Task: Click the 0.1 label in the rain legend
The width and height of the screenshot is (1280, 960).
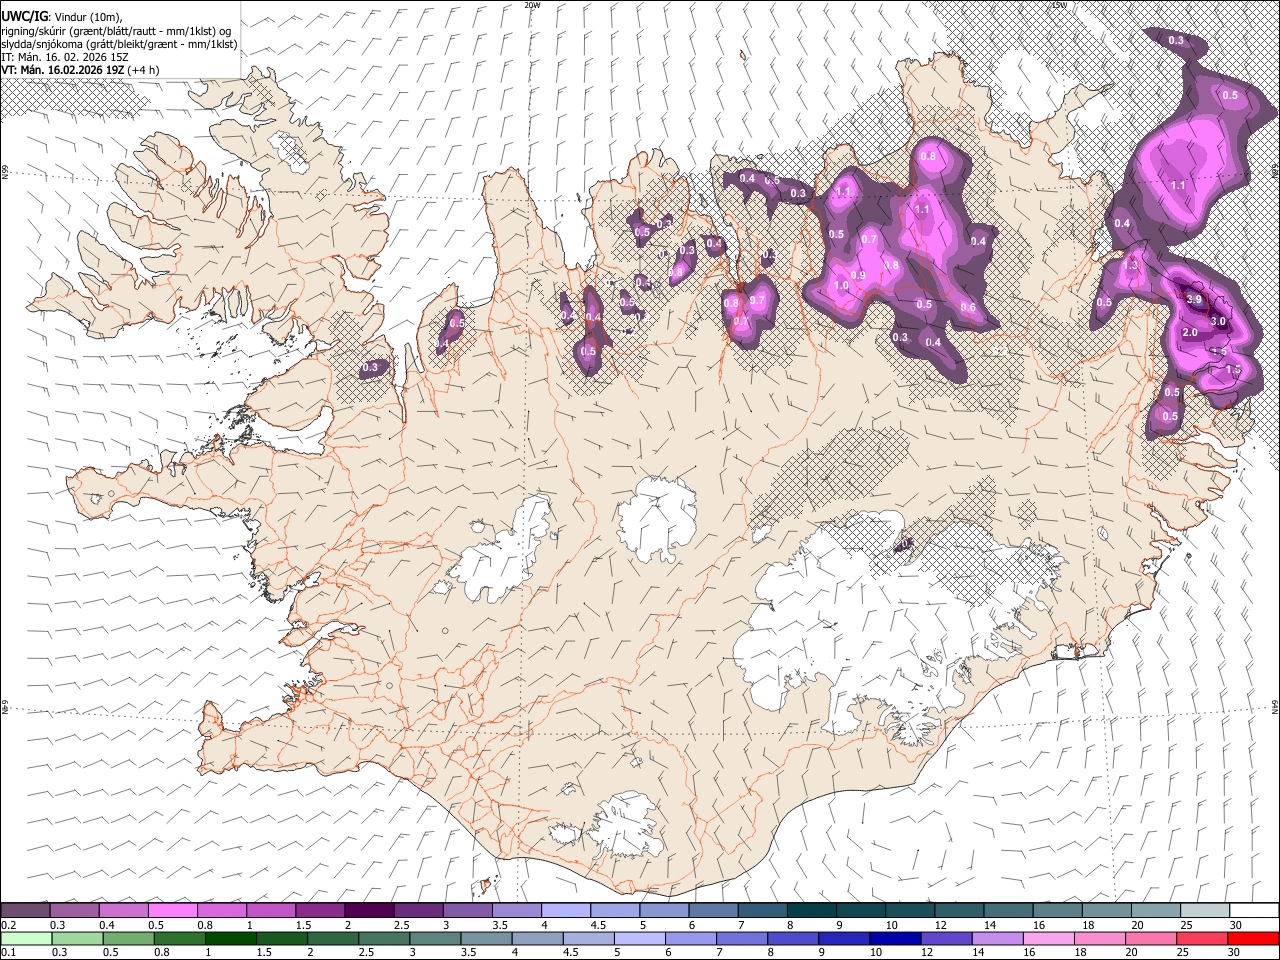Action: (x=8, y=953)
